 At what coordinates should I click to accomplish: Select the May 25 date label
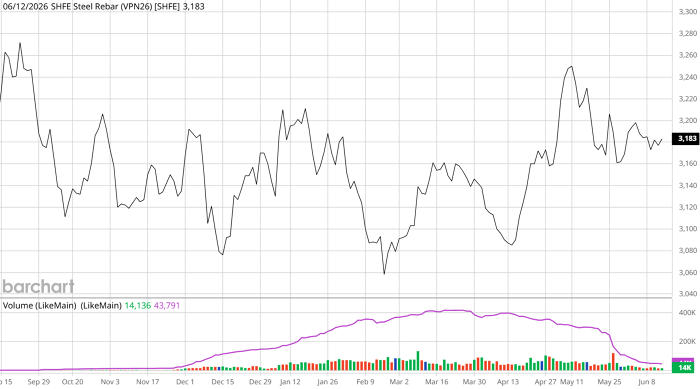[609, 382]
